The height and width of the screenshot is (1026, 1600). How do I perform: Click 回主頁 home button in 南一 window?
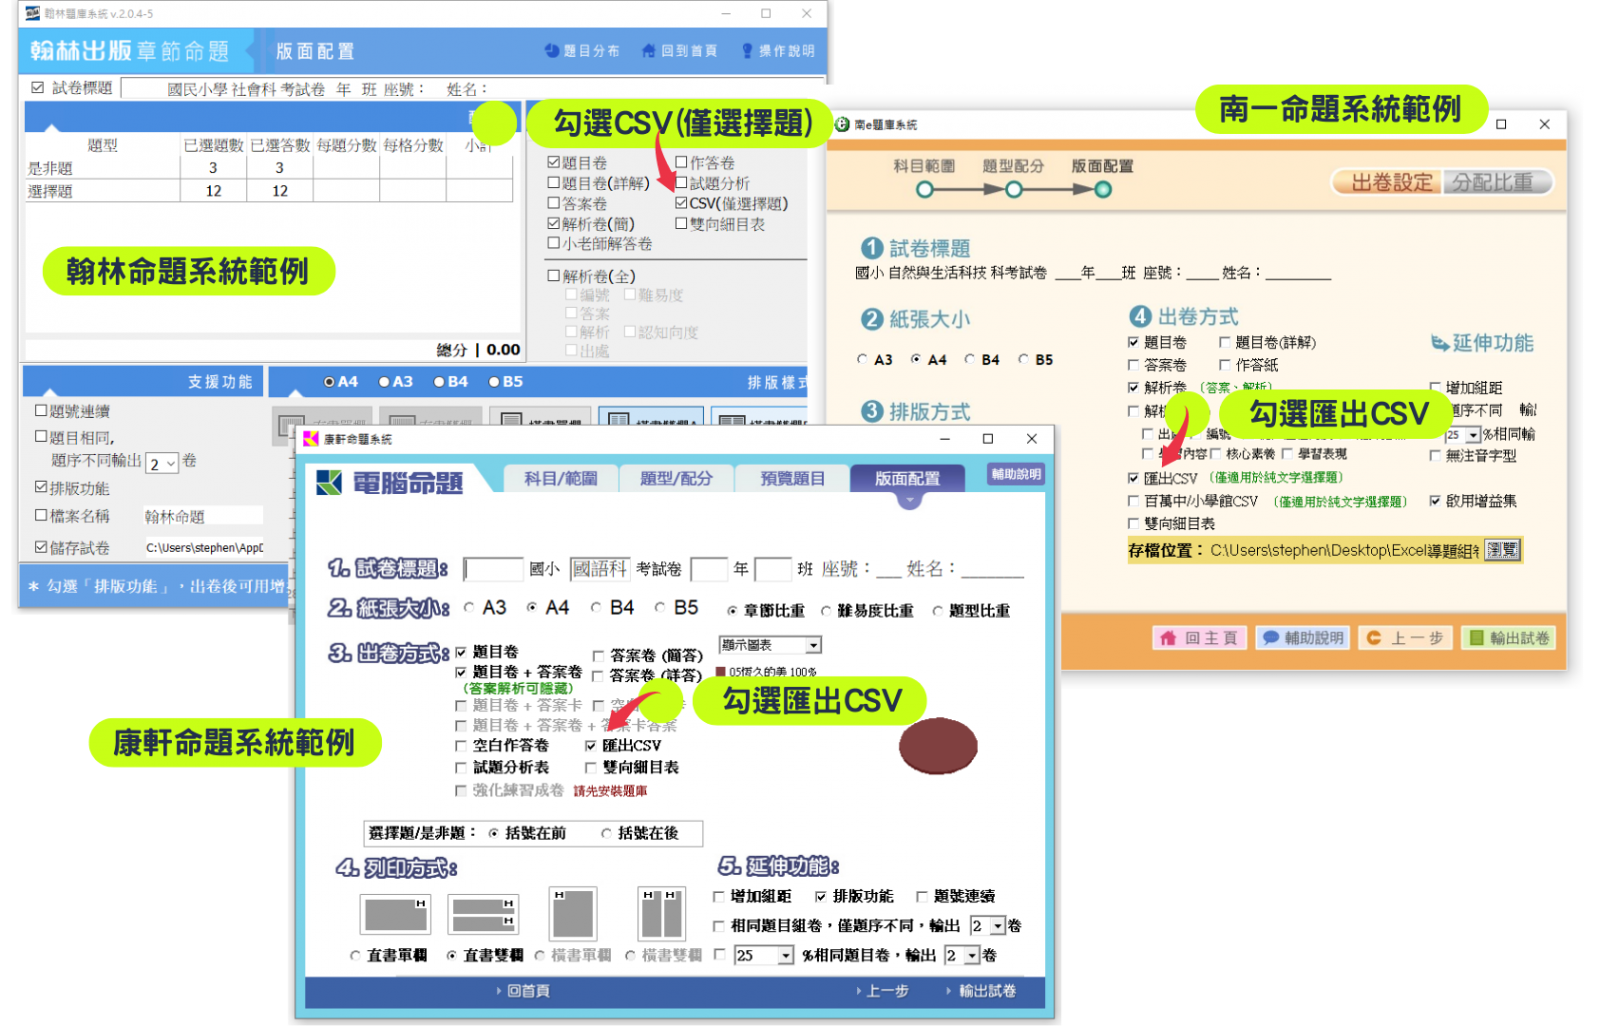tap(1199, 638)
